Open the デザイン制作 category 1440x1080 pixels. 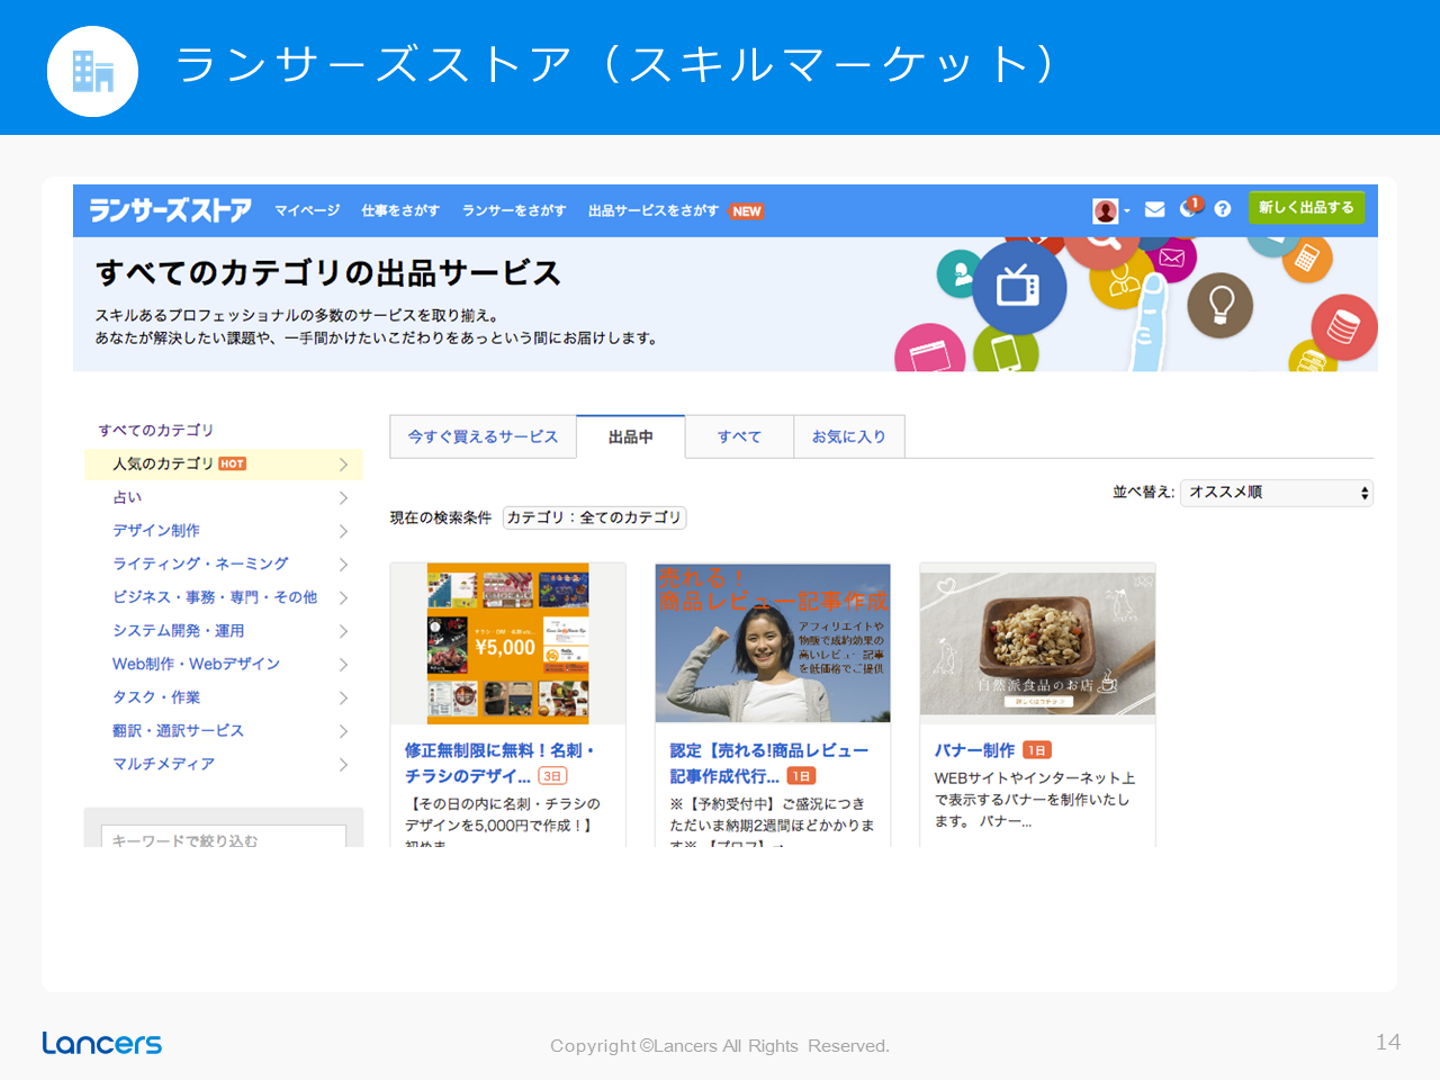point(156,530)
